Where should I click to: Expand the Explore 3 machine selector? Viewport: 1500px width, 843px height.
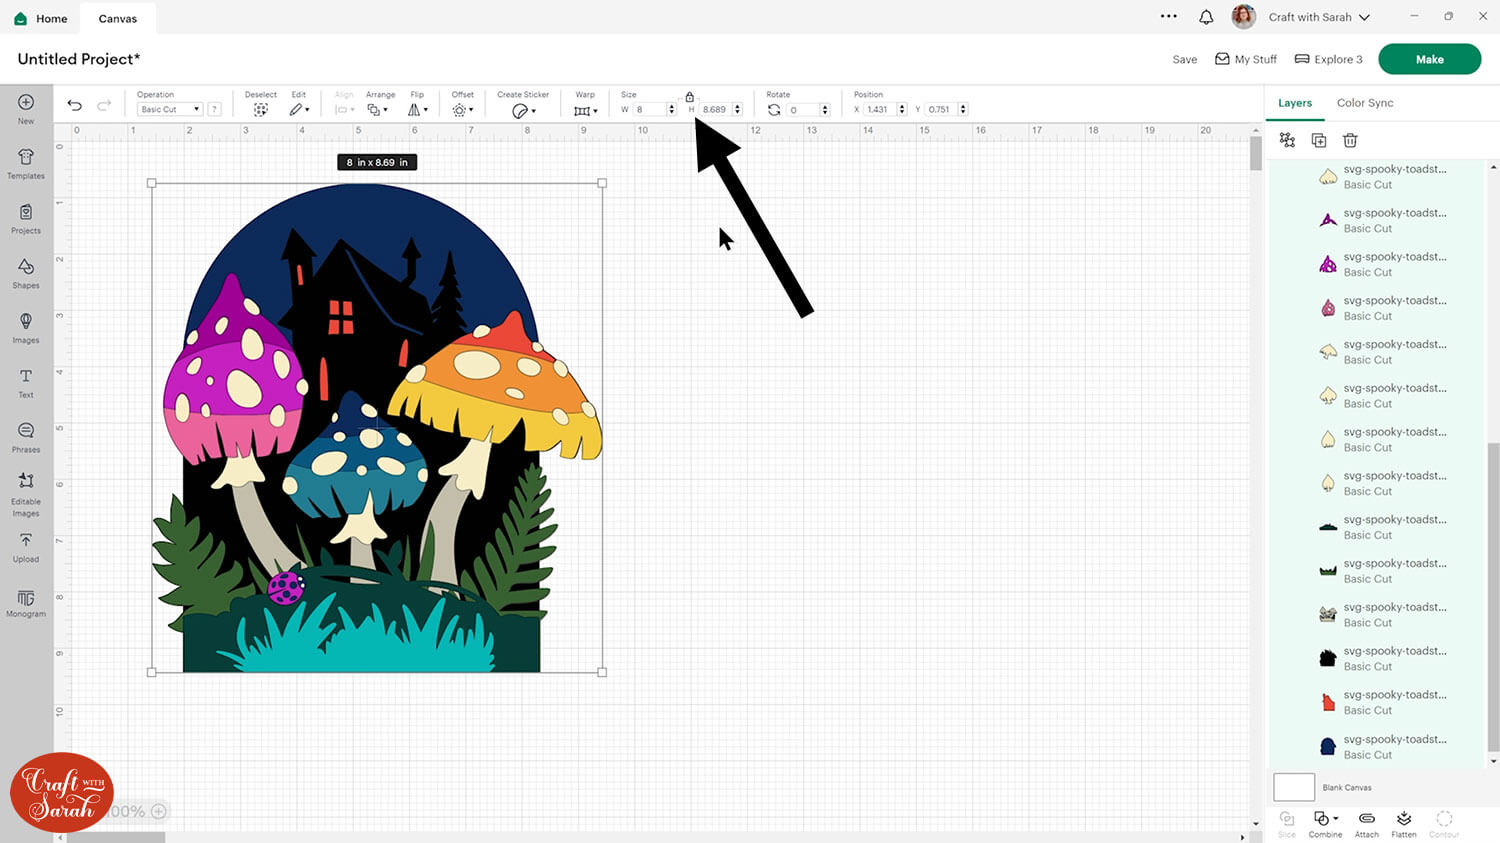pos(1328,59)
